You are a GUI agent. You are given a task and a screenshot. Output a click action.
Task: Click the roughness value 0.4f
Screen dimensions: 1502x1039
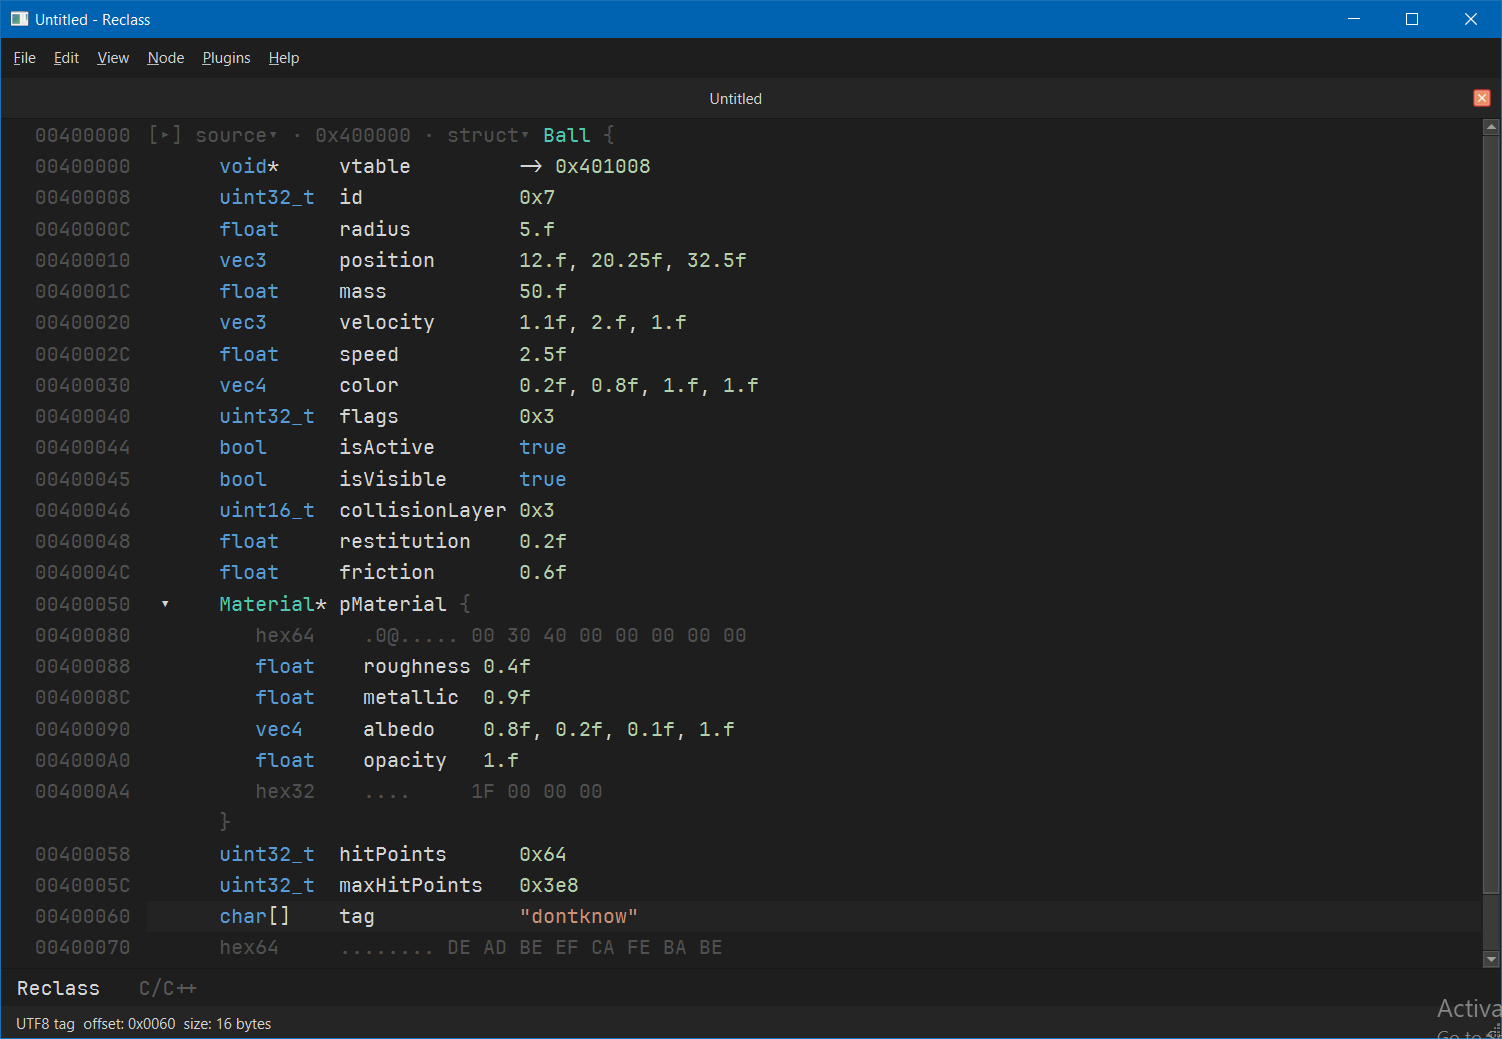pos(507,666)
